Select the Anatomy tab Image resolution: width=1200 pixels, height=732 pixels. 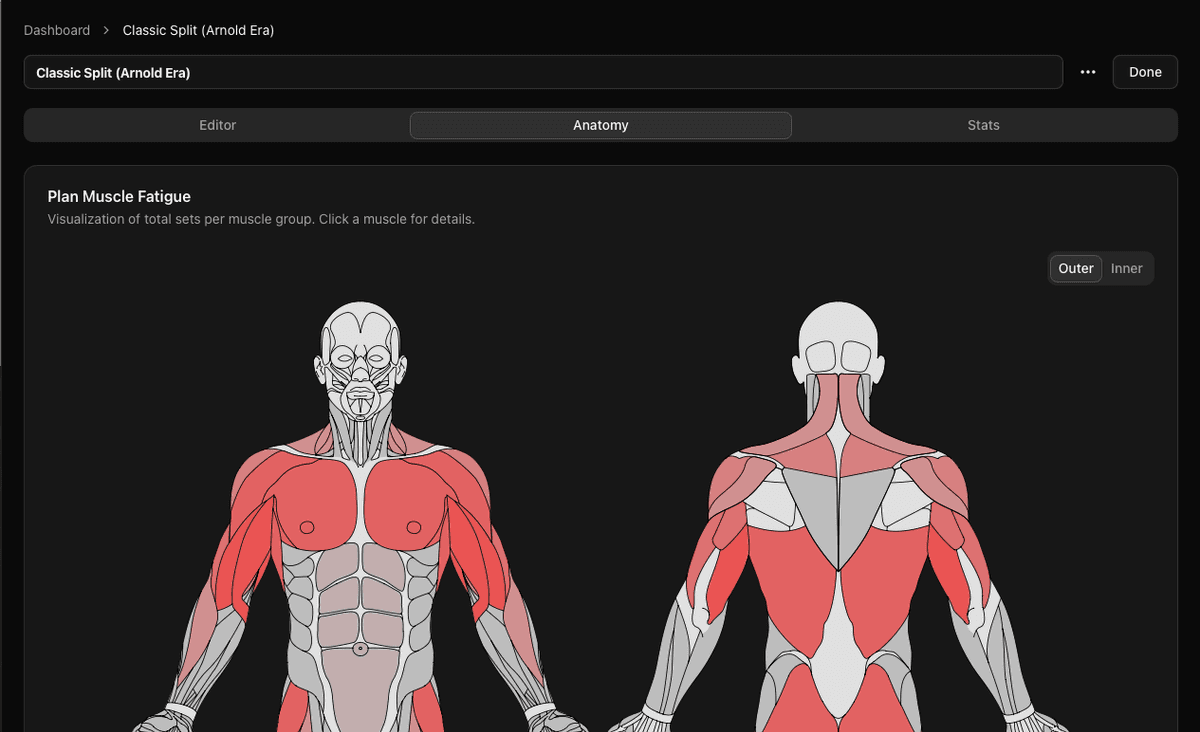600,125
